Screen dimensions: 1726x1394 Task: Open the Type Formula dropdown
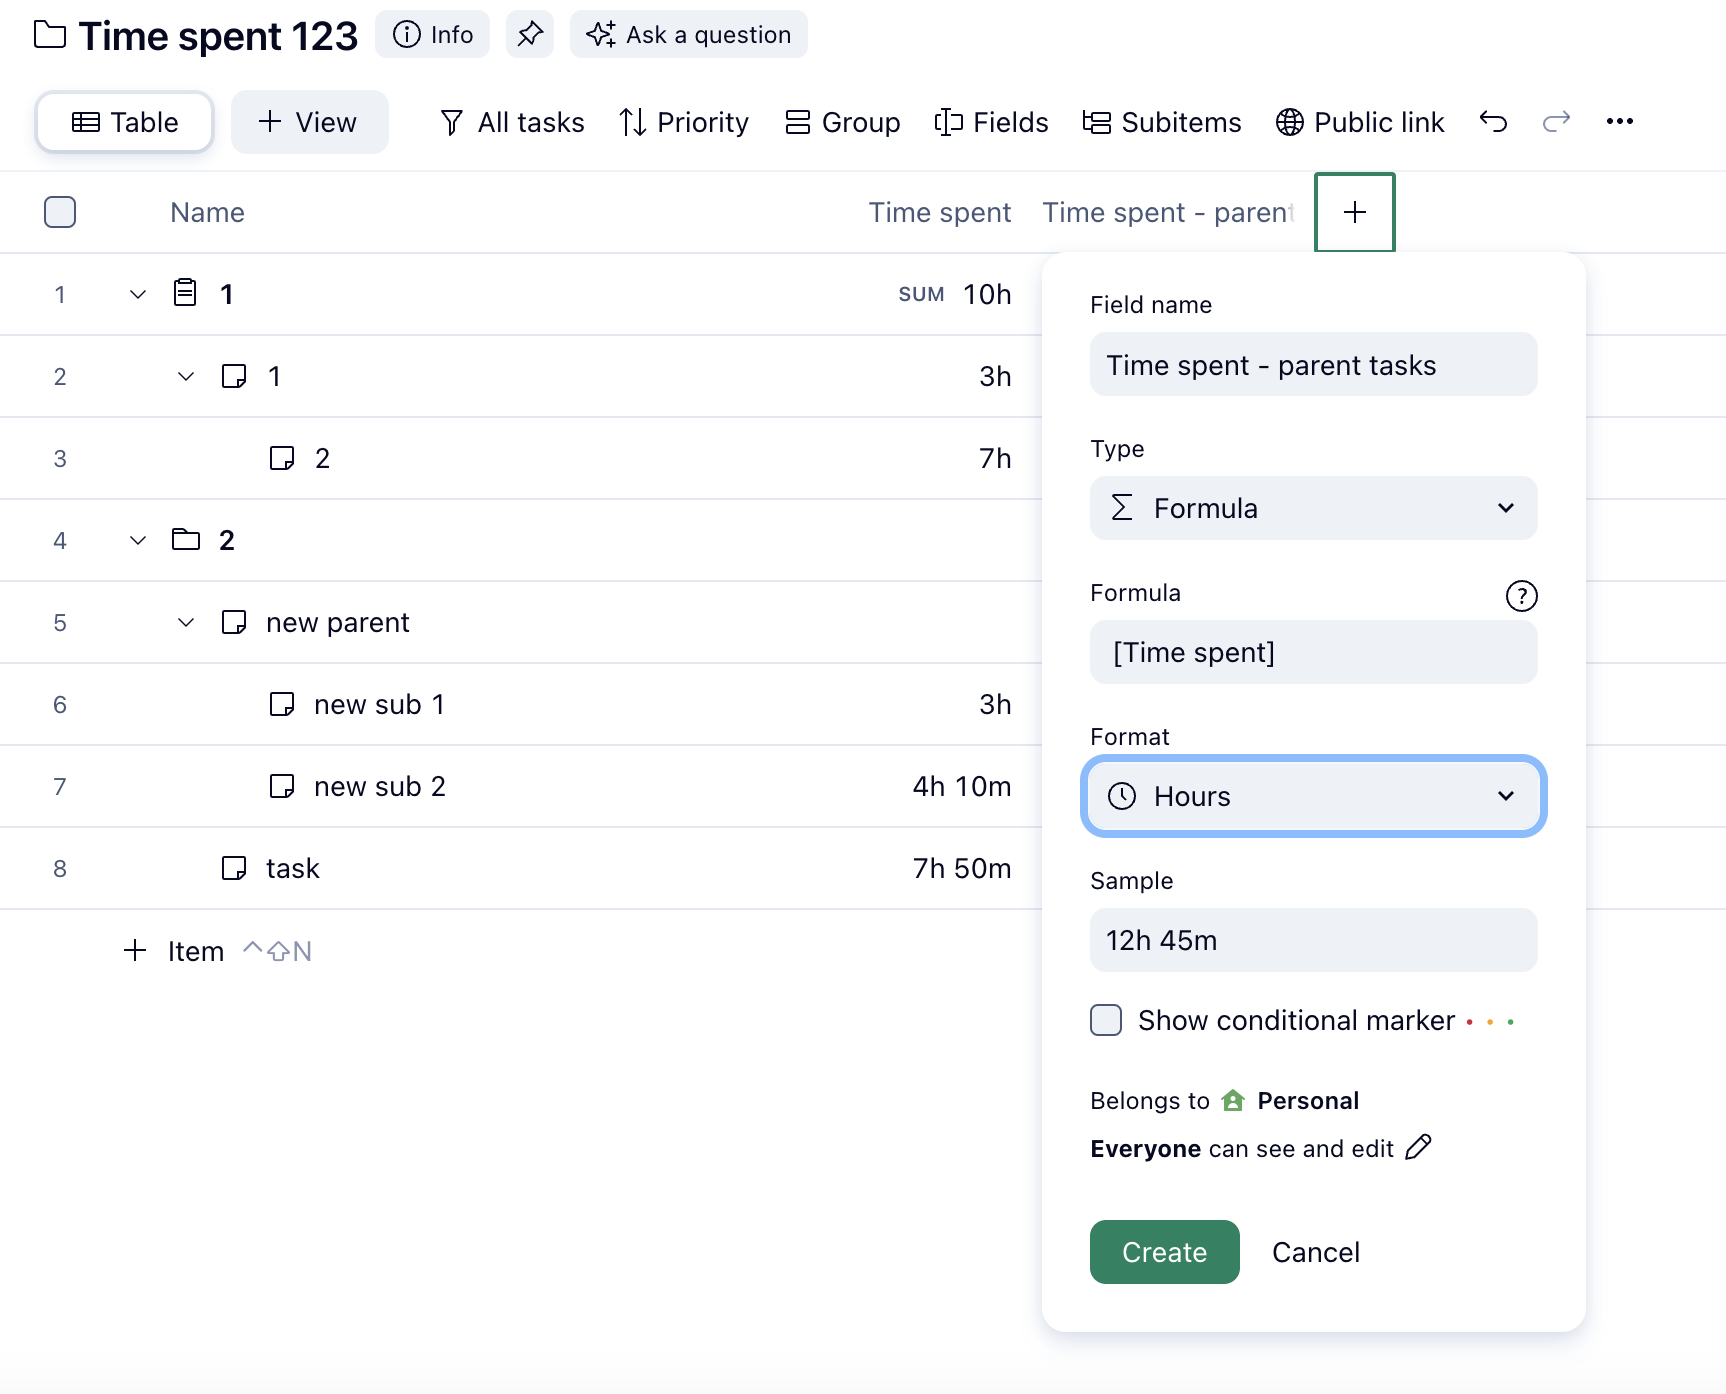tap(1313, 508)
